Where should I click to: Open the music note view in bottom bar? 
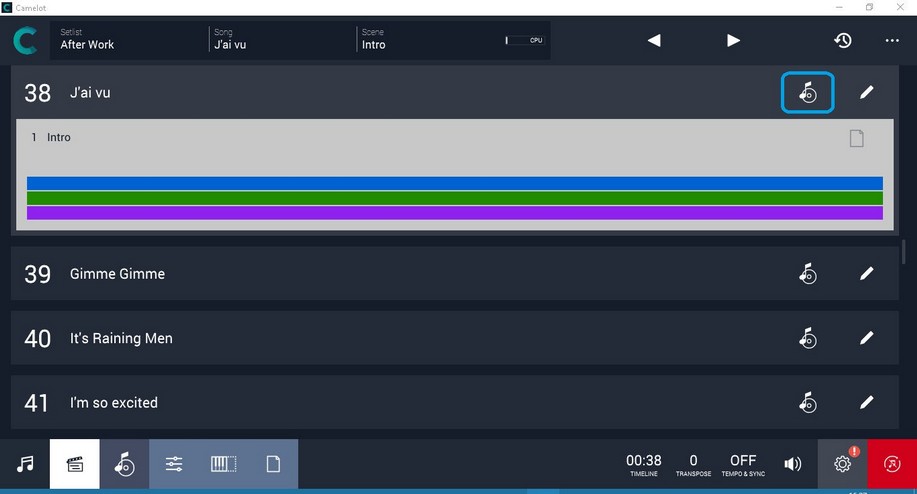tap(25, 464)
